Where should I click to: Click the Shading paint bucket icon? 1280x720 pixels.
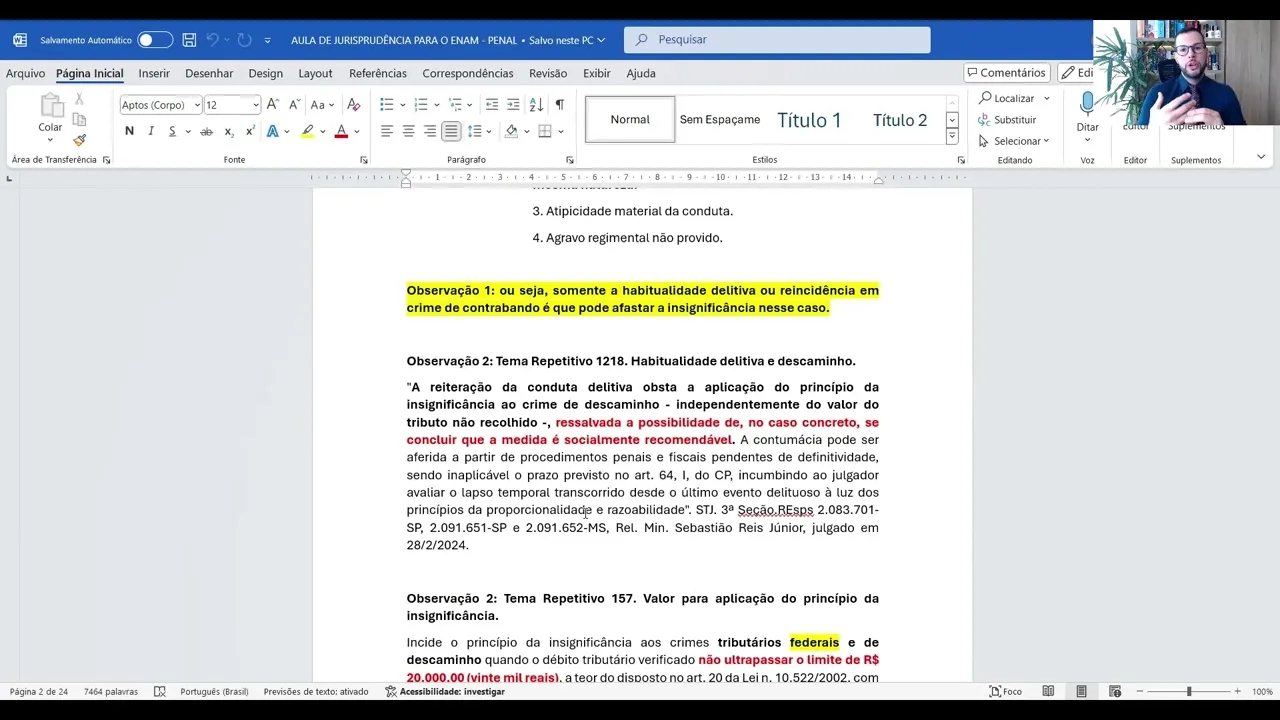tap(511, 131)
